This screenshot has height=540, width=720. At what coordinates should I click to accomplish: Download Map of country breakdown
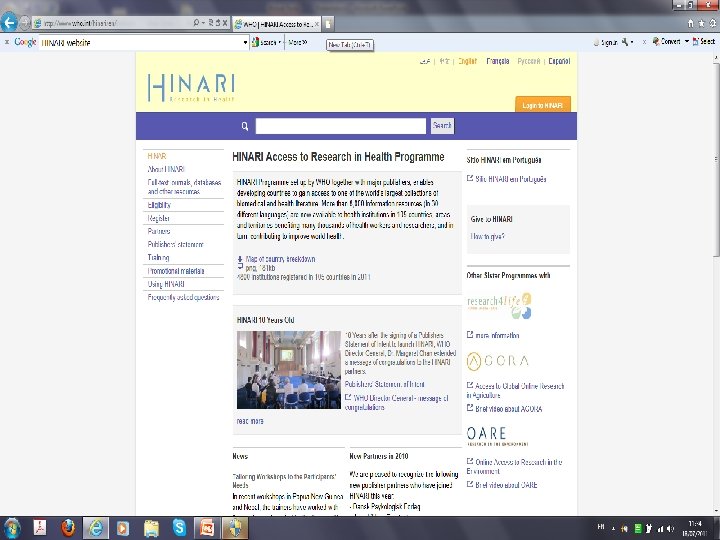coord(280,259)
